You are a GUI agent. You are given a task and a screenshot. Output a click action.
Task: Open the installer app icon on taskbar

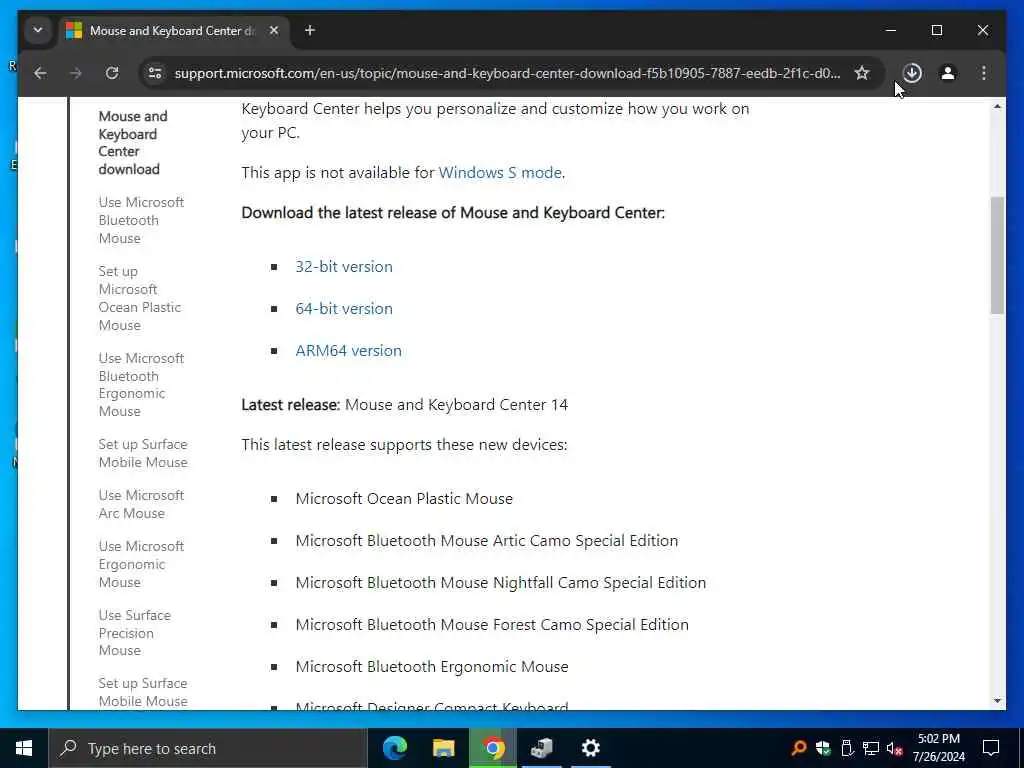542,748
